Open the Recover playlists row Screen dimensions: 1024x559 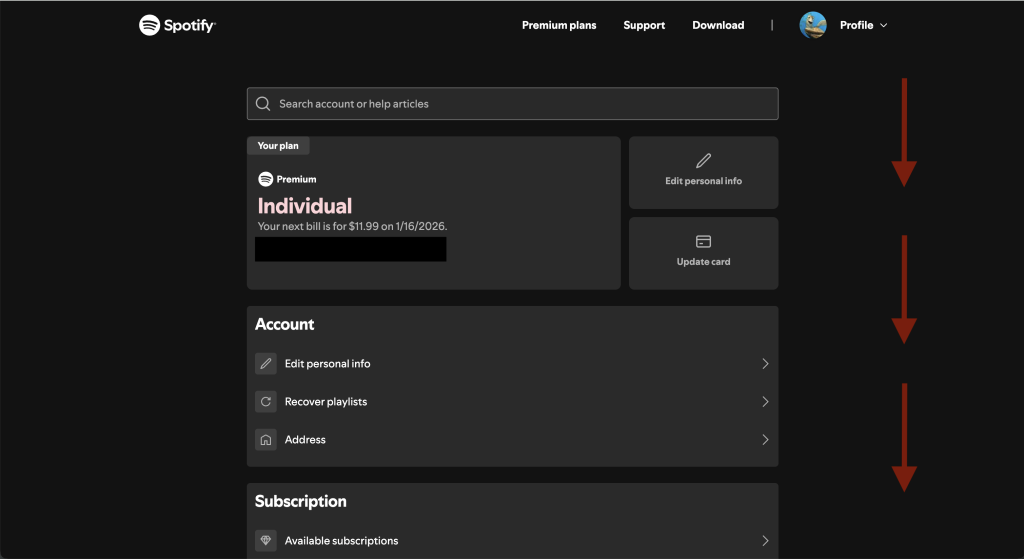513,402
